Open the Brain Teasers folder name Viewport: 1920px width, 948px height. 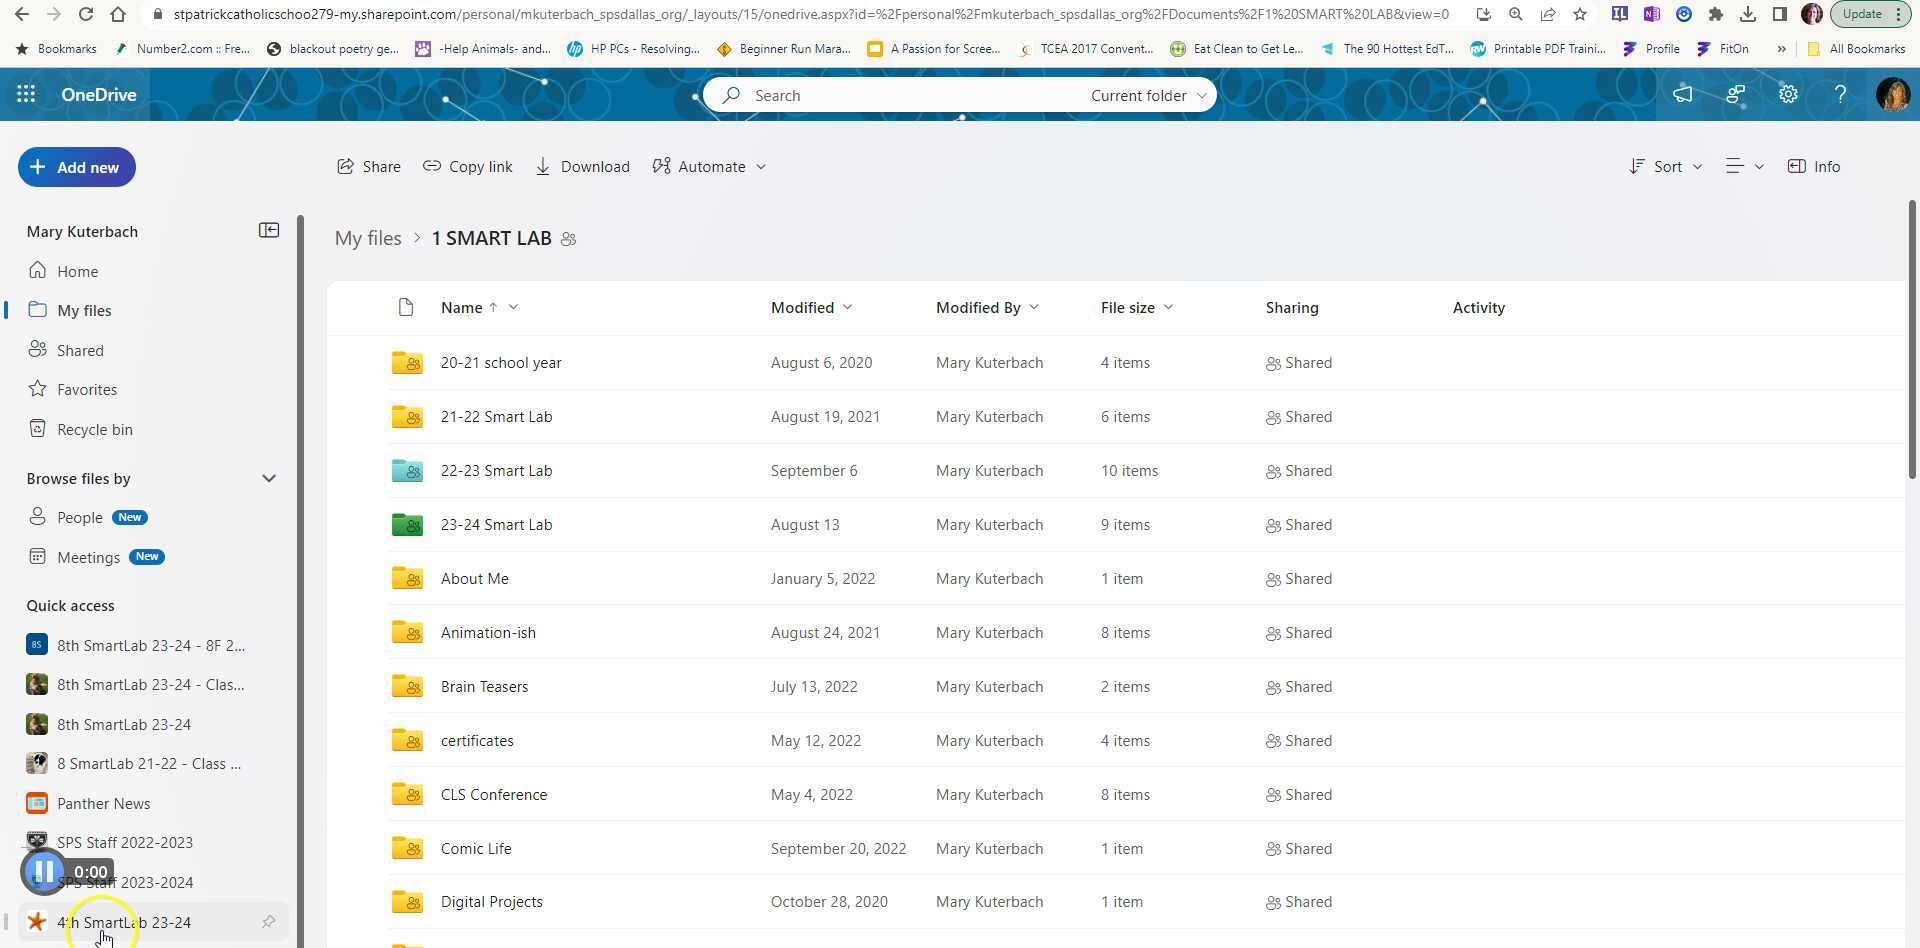[x=484, y=687]
